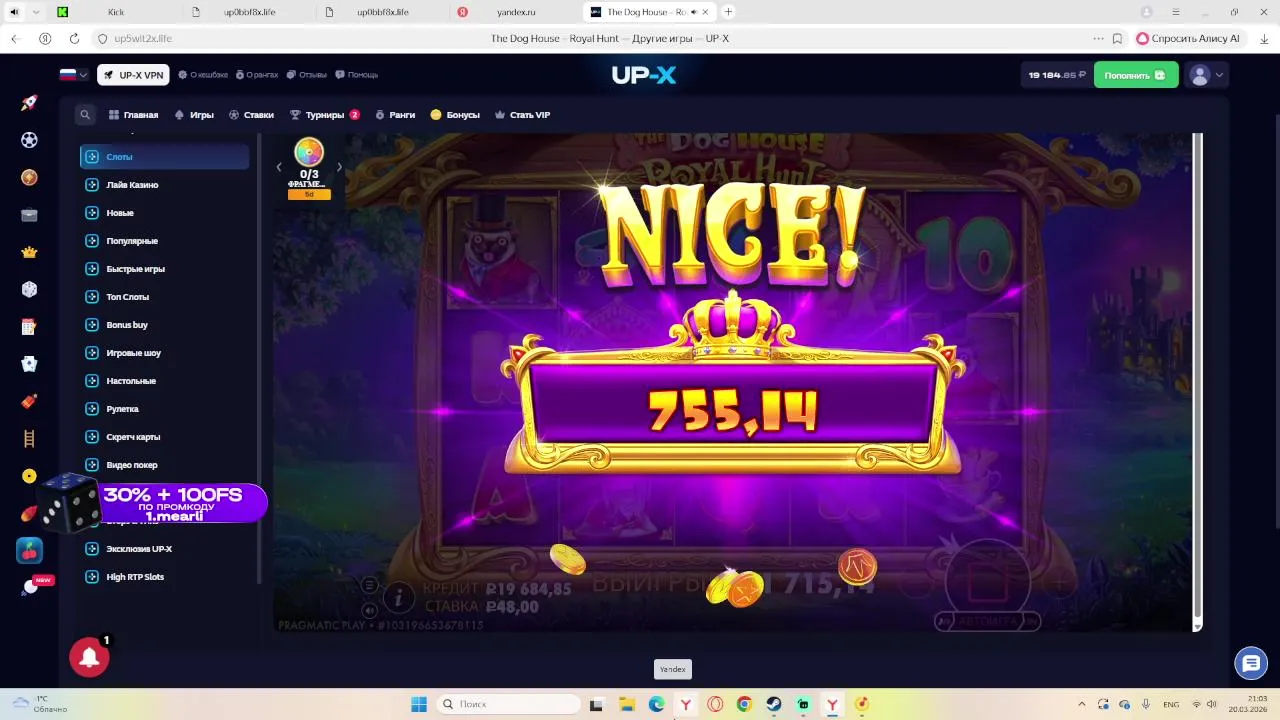Open the golden crown icon in sidebar

click(29, 252)
